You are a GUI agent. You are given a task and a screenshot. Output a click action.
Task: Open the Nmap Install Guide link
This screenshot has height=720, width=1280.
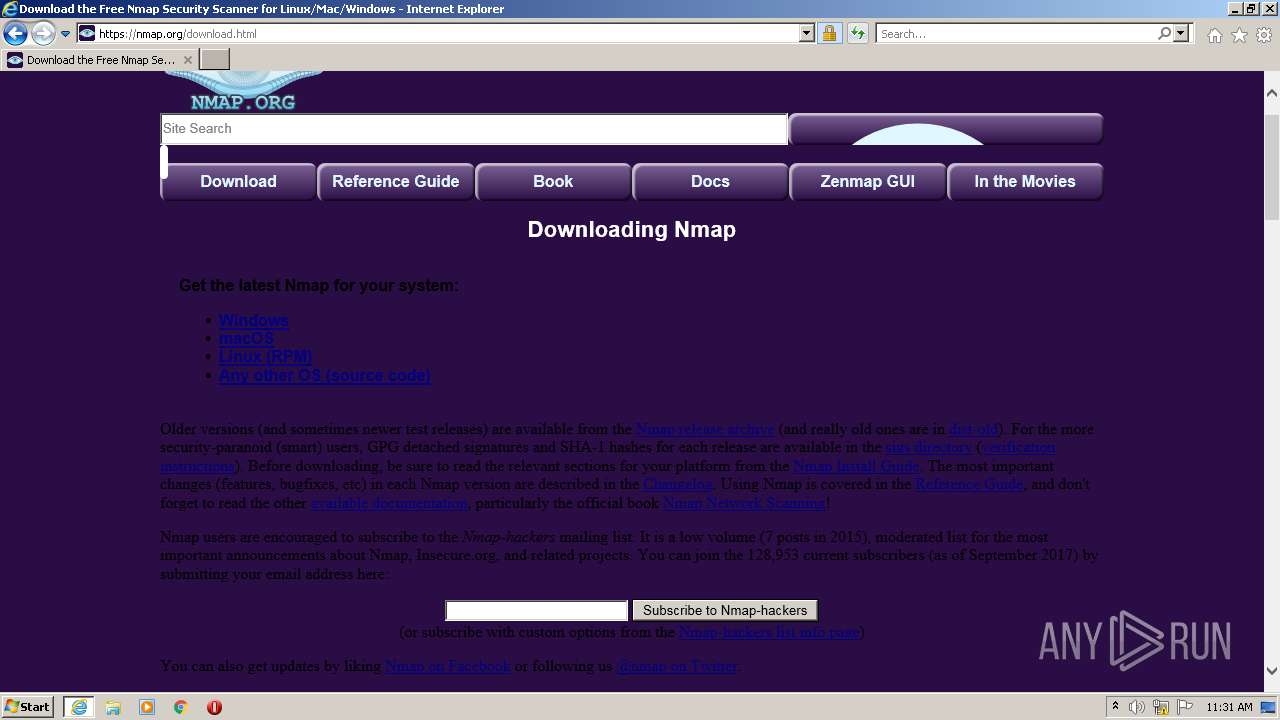pos(855,466)
